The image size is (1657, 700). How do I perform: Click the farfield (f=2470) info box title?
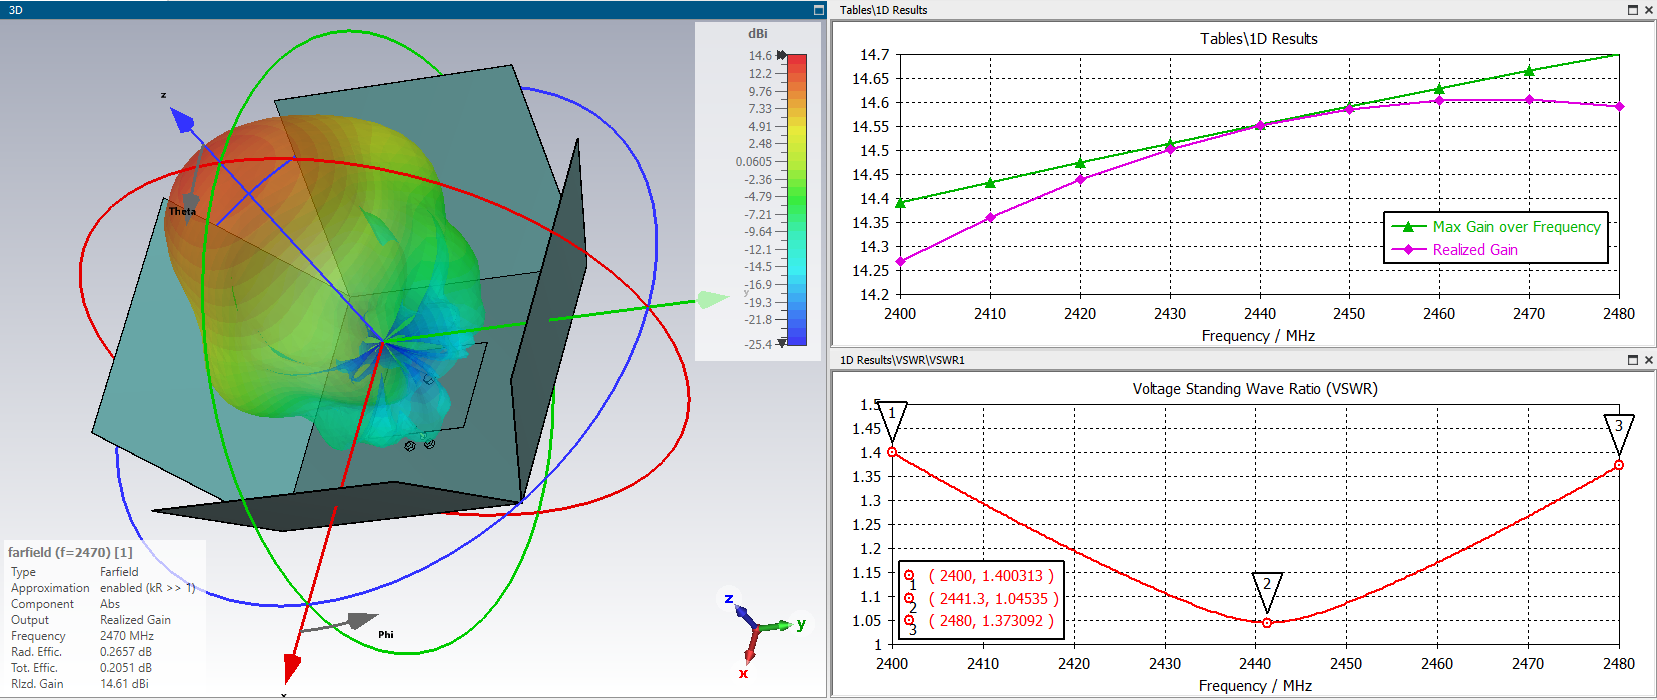click(x=70, y=552)
